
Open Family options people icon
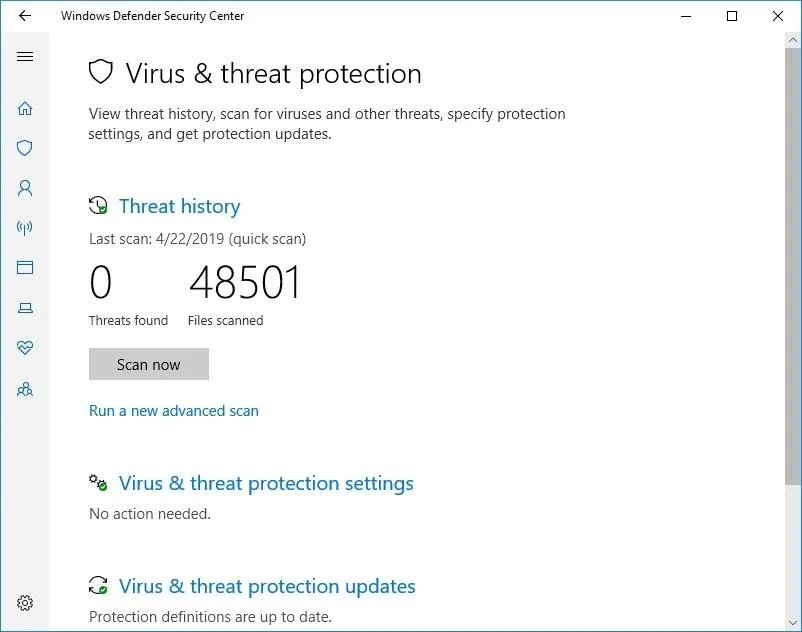pos(25,390)
